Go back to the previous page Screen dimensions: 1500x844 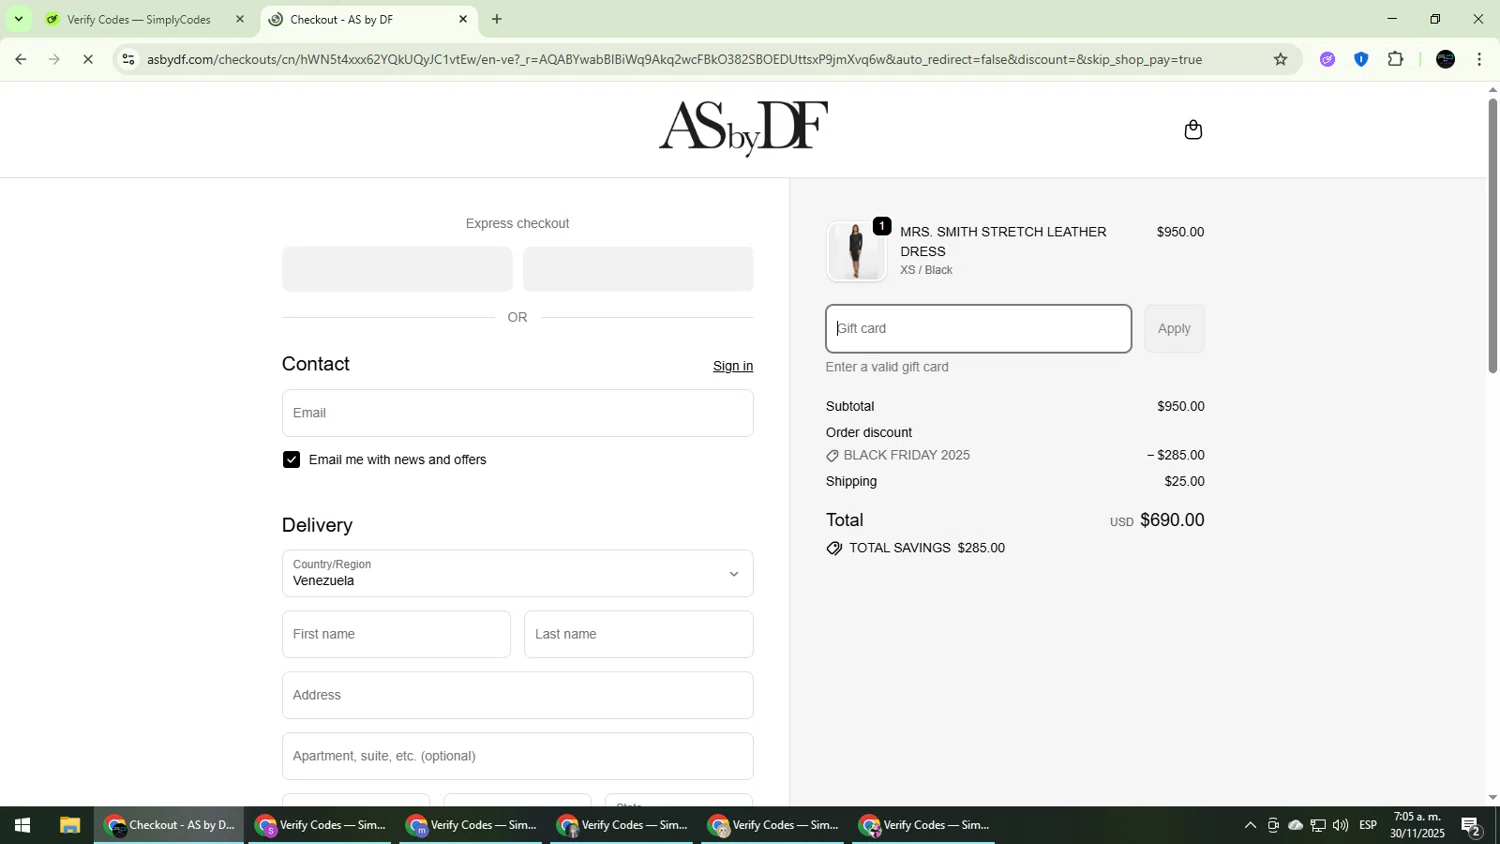[20, 59]
